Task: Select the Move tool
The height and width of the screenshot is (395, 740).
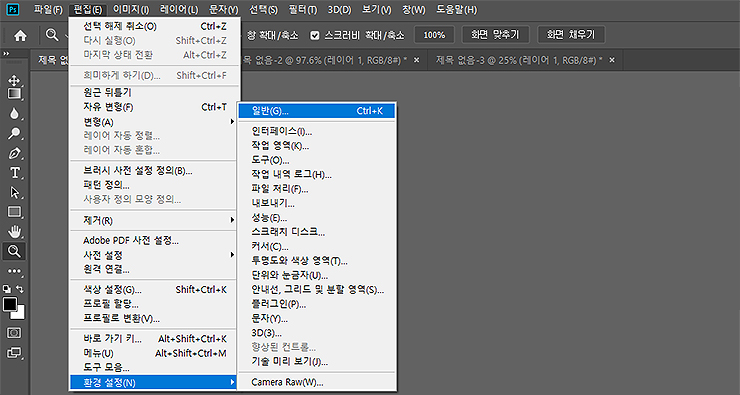Action: (14, 80)
